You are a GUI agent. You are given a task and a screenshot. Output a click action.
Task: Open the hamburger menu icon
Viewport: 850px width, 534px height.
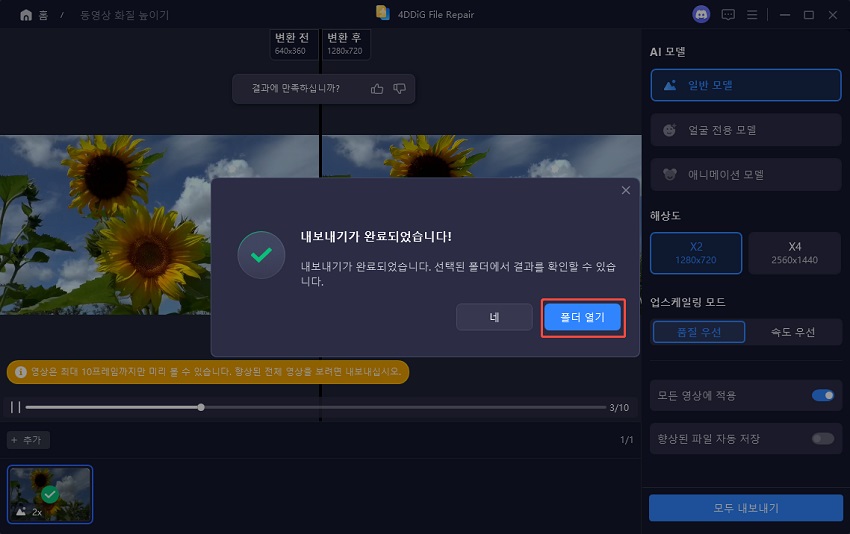pyautogui.click(x=752, y=15)
